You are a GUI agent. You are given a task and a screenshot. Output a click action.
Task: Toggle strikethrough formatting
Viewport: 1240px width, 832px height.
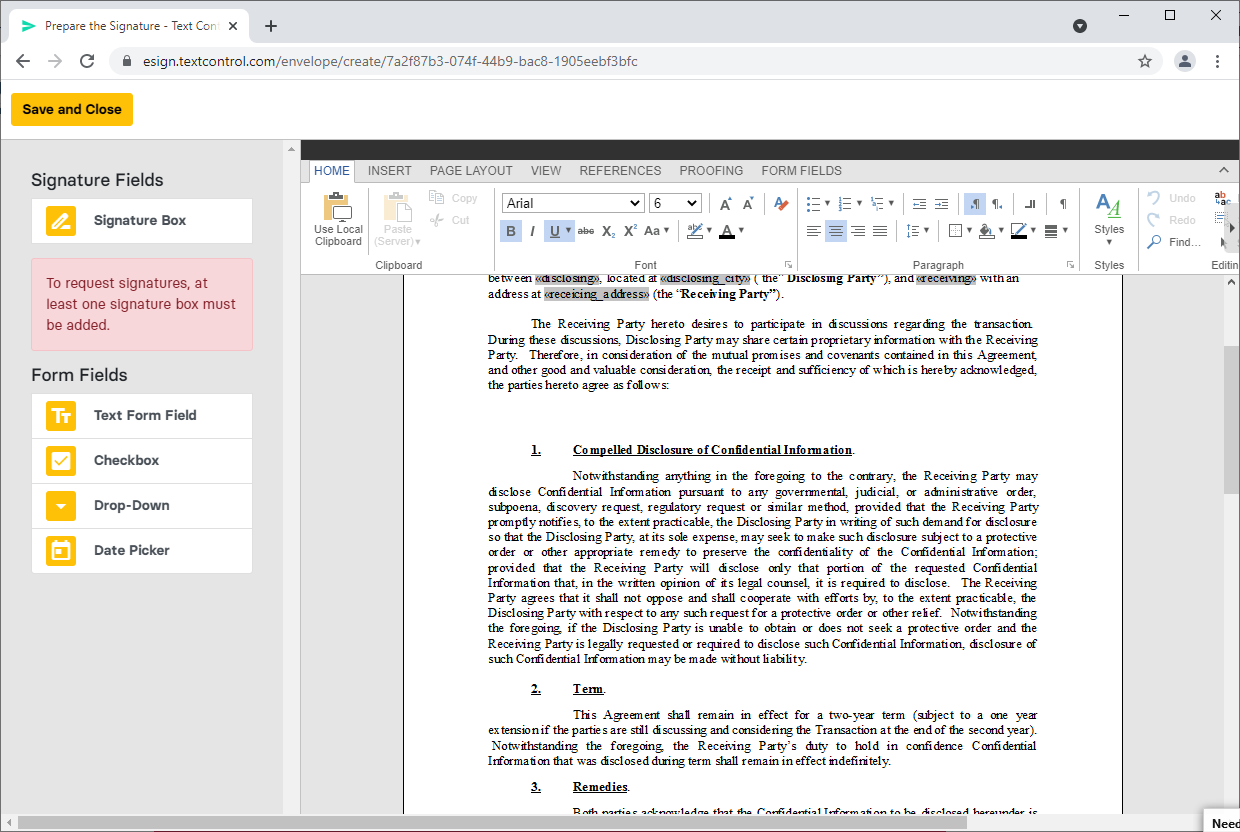pos(586,231)
